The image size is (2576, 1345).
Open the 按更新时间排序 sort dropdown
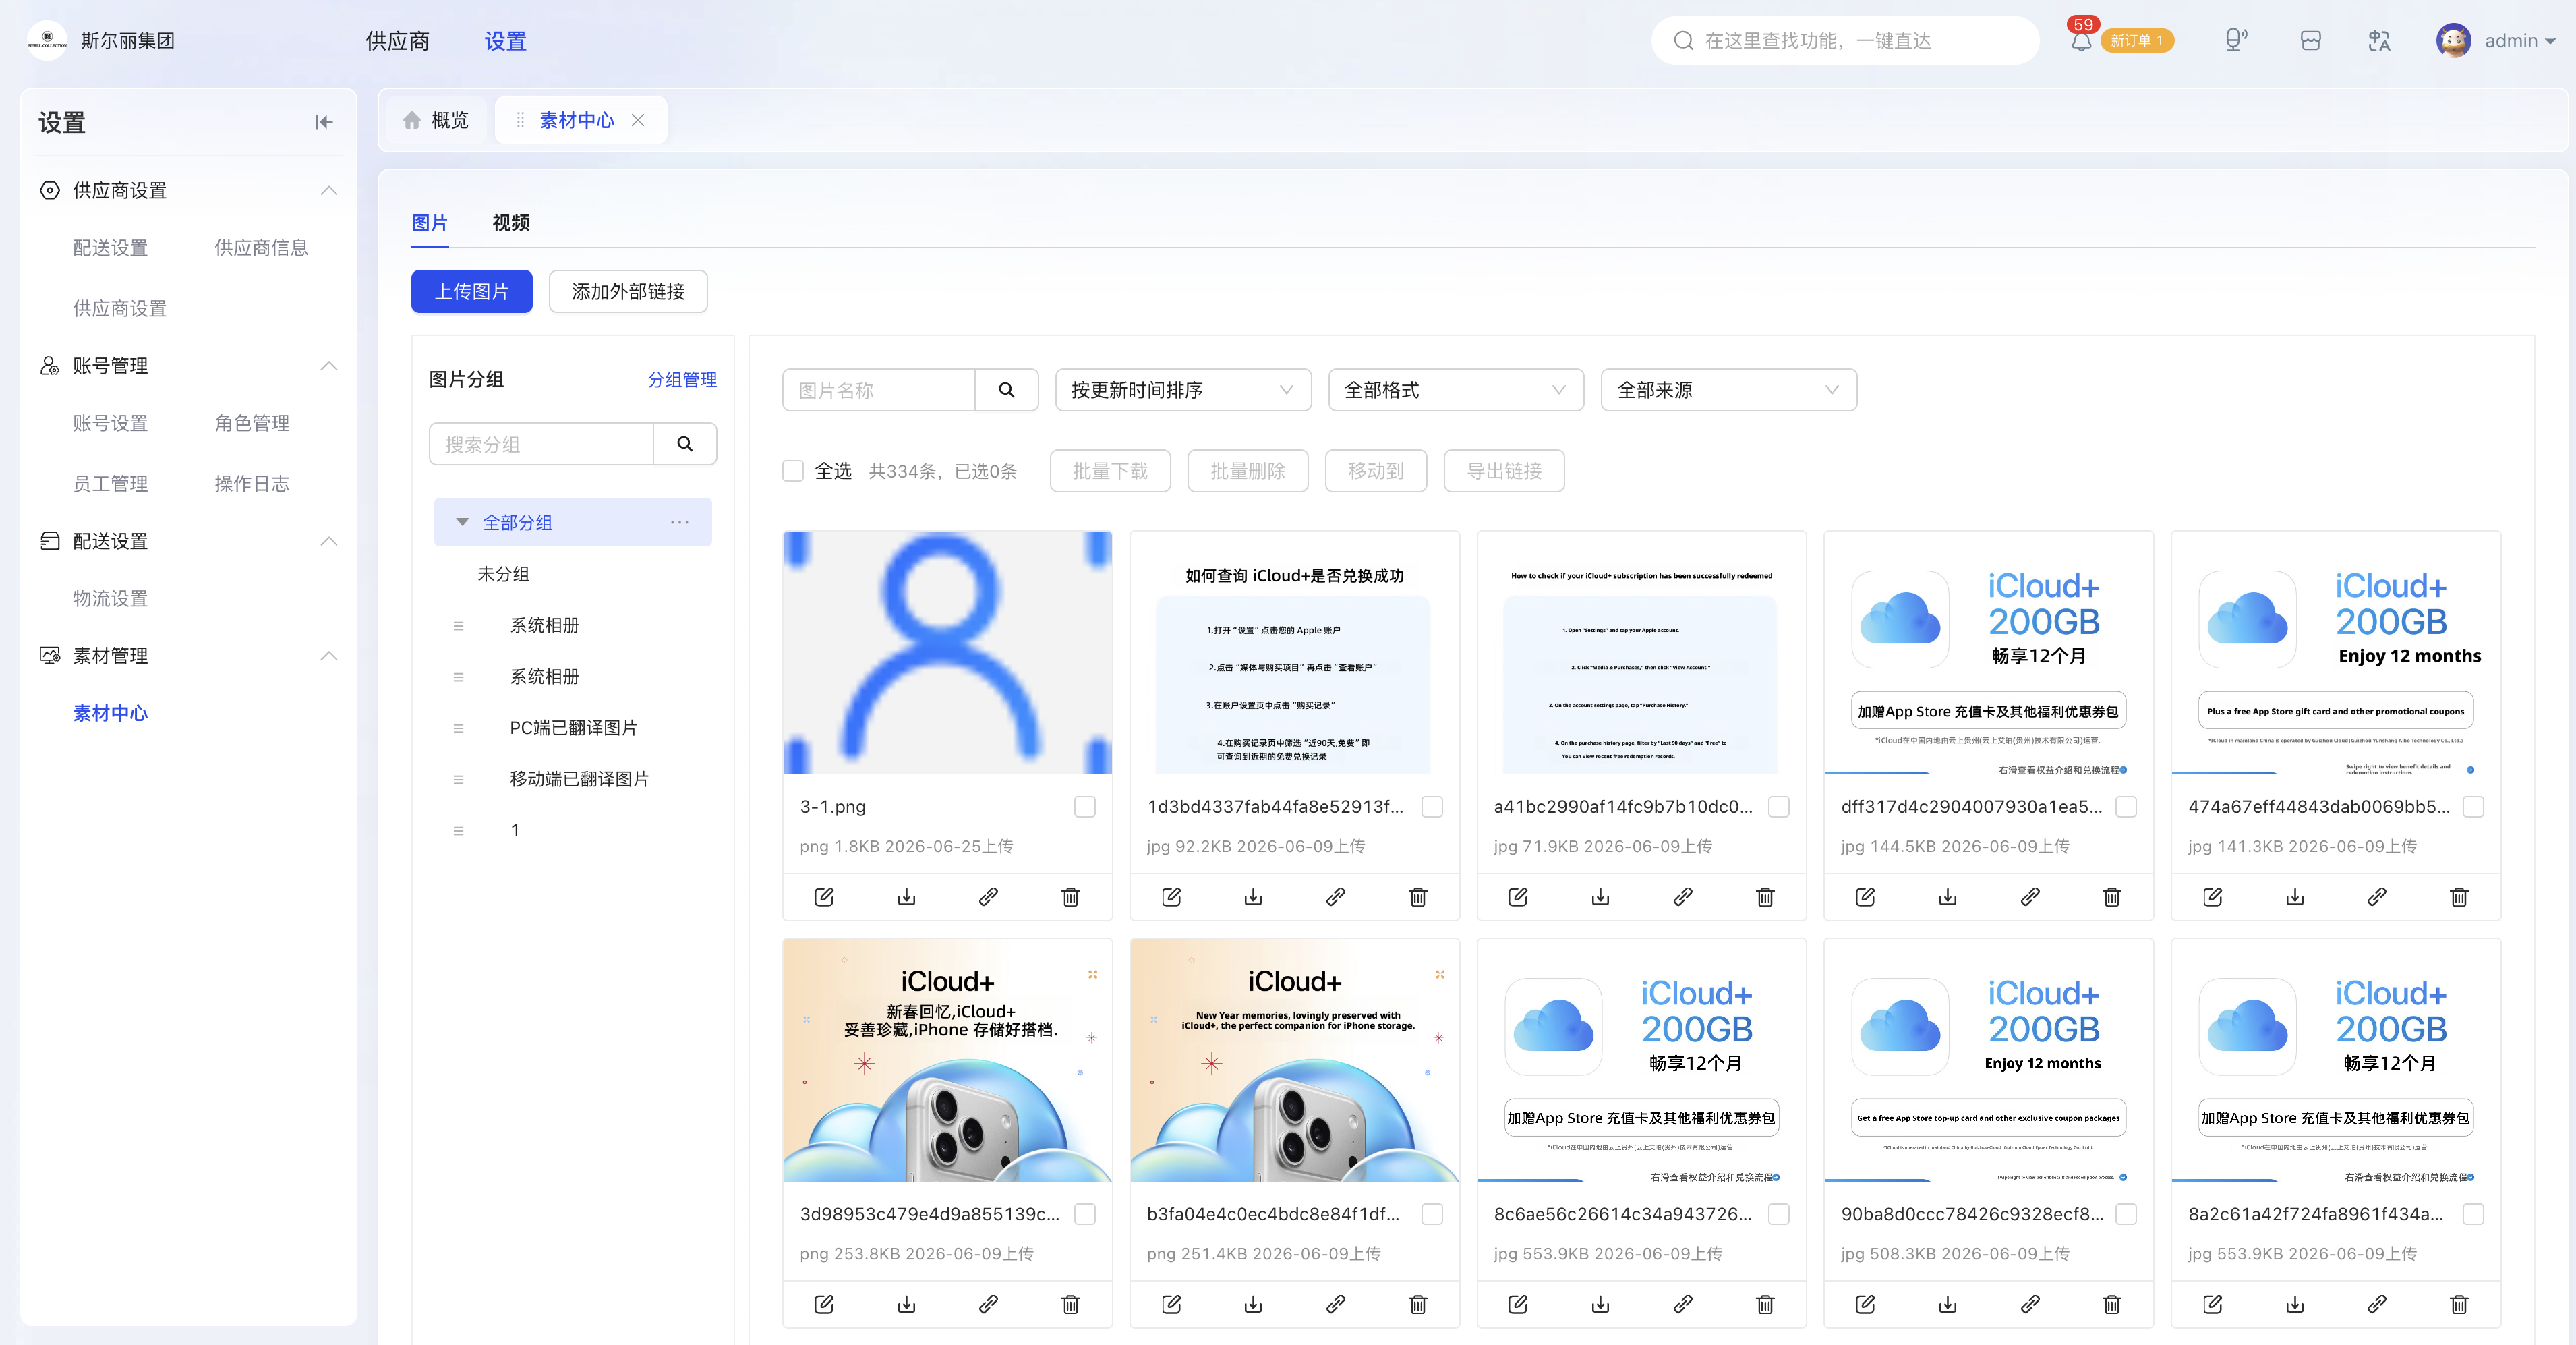(x=1183, y=390)
